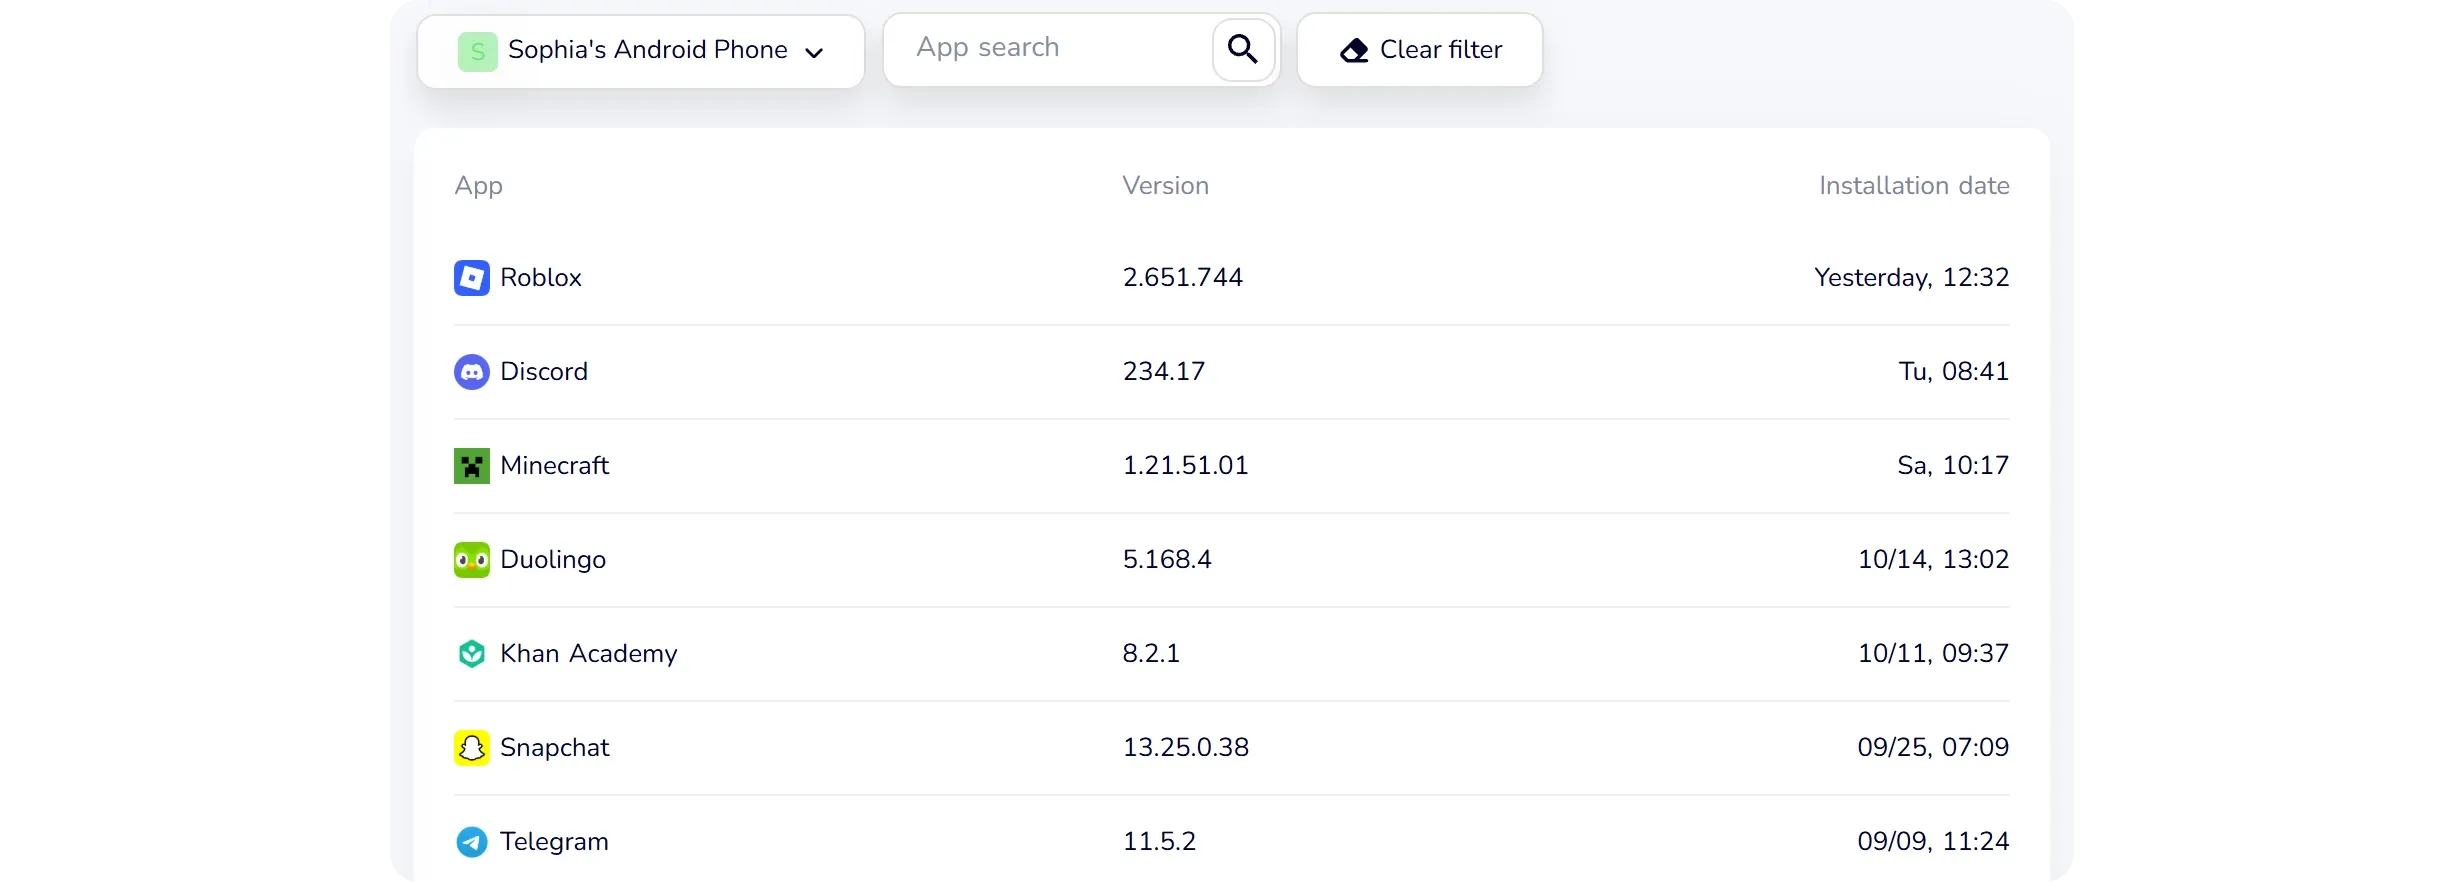Click the magnifier search icon button
The height and width of the screenshot is (882, 2464).
point(1243,49)
